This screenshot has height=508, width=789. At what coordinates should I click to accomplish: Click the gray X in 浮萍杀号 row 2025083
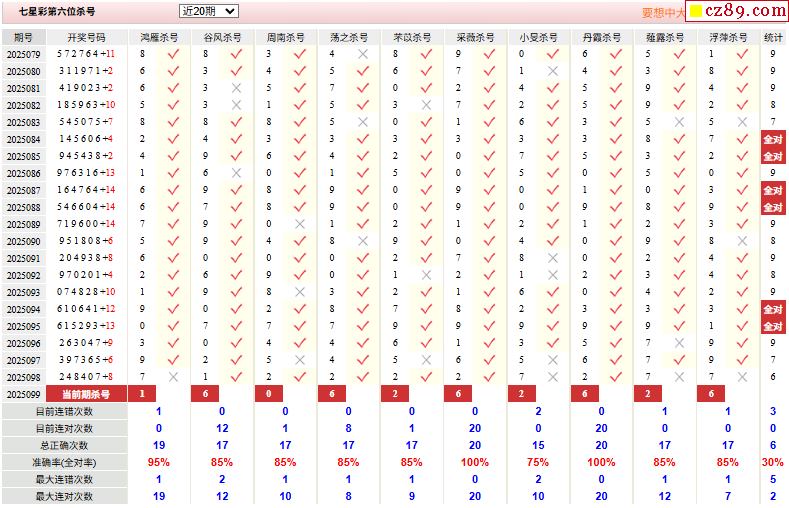(x=742, y=122)
